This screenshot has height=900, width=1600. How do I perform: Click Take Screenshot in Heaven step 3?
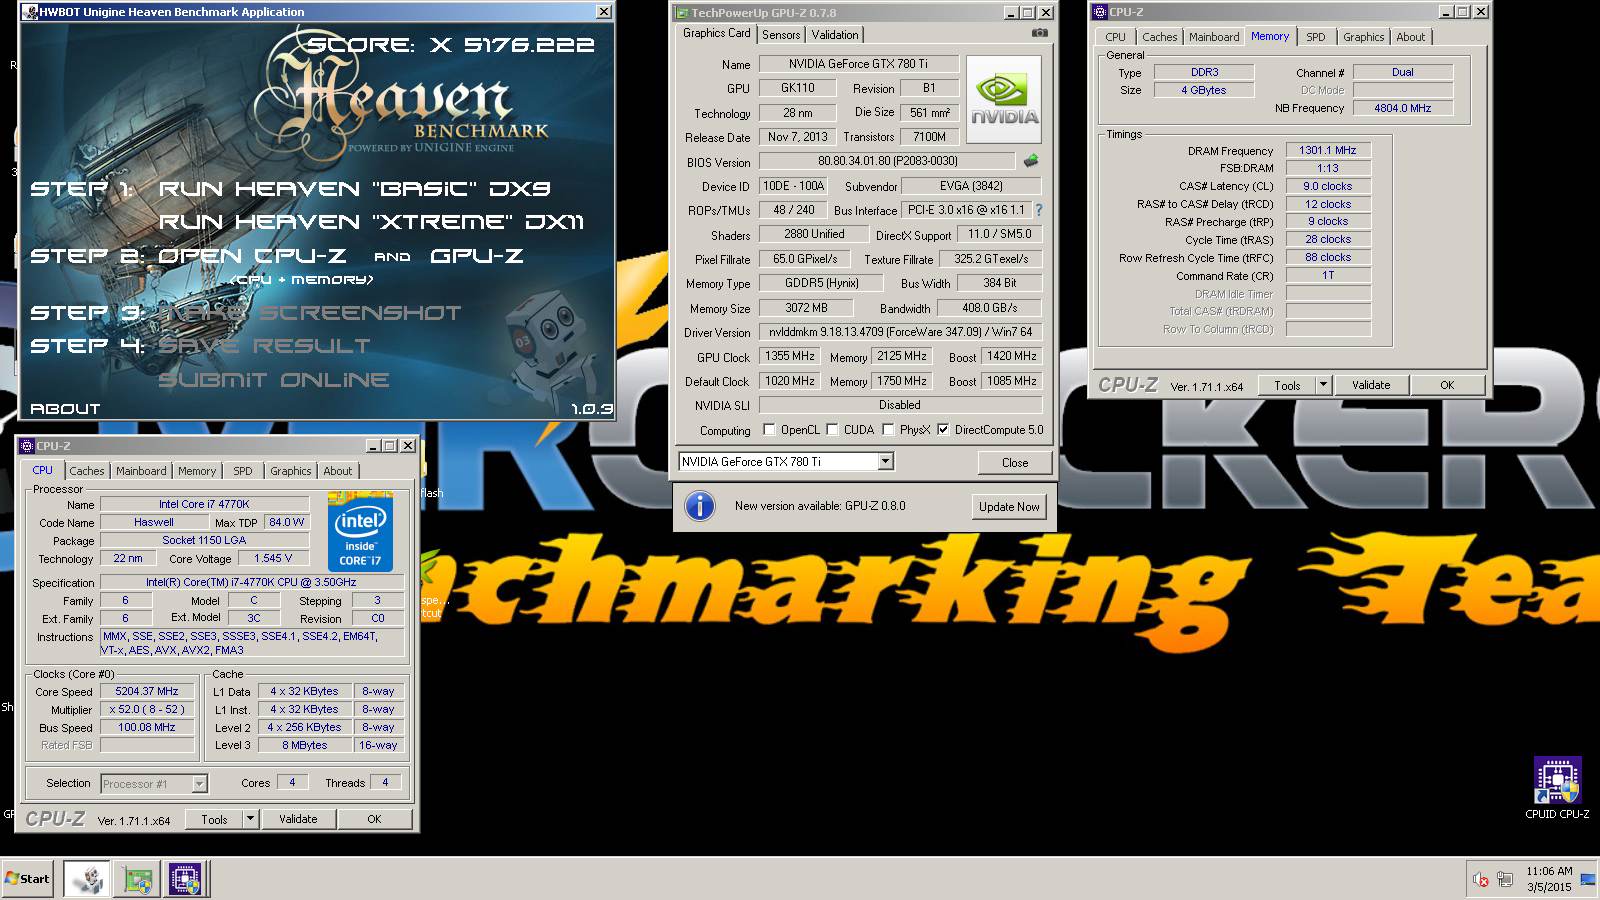(x=310, y=312)
